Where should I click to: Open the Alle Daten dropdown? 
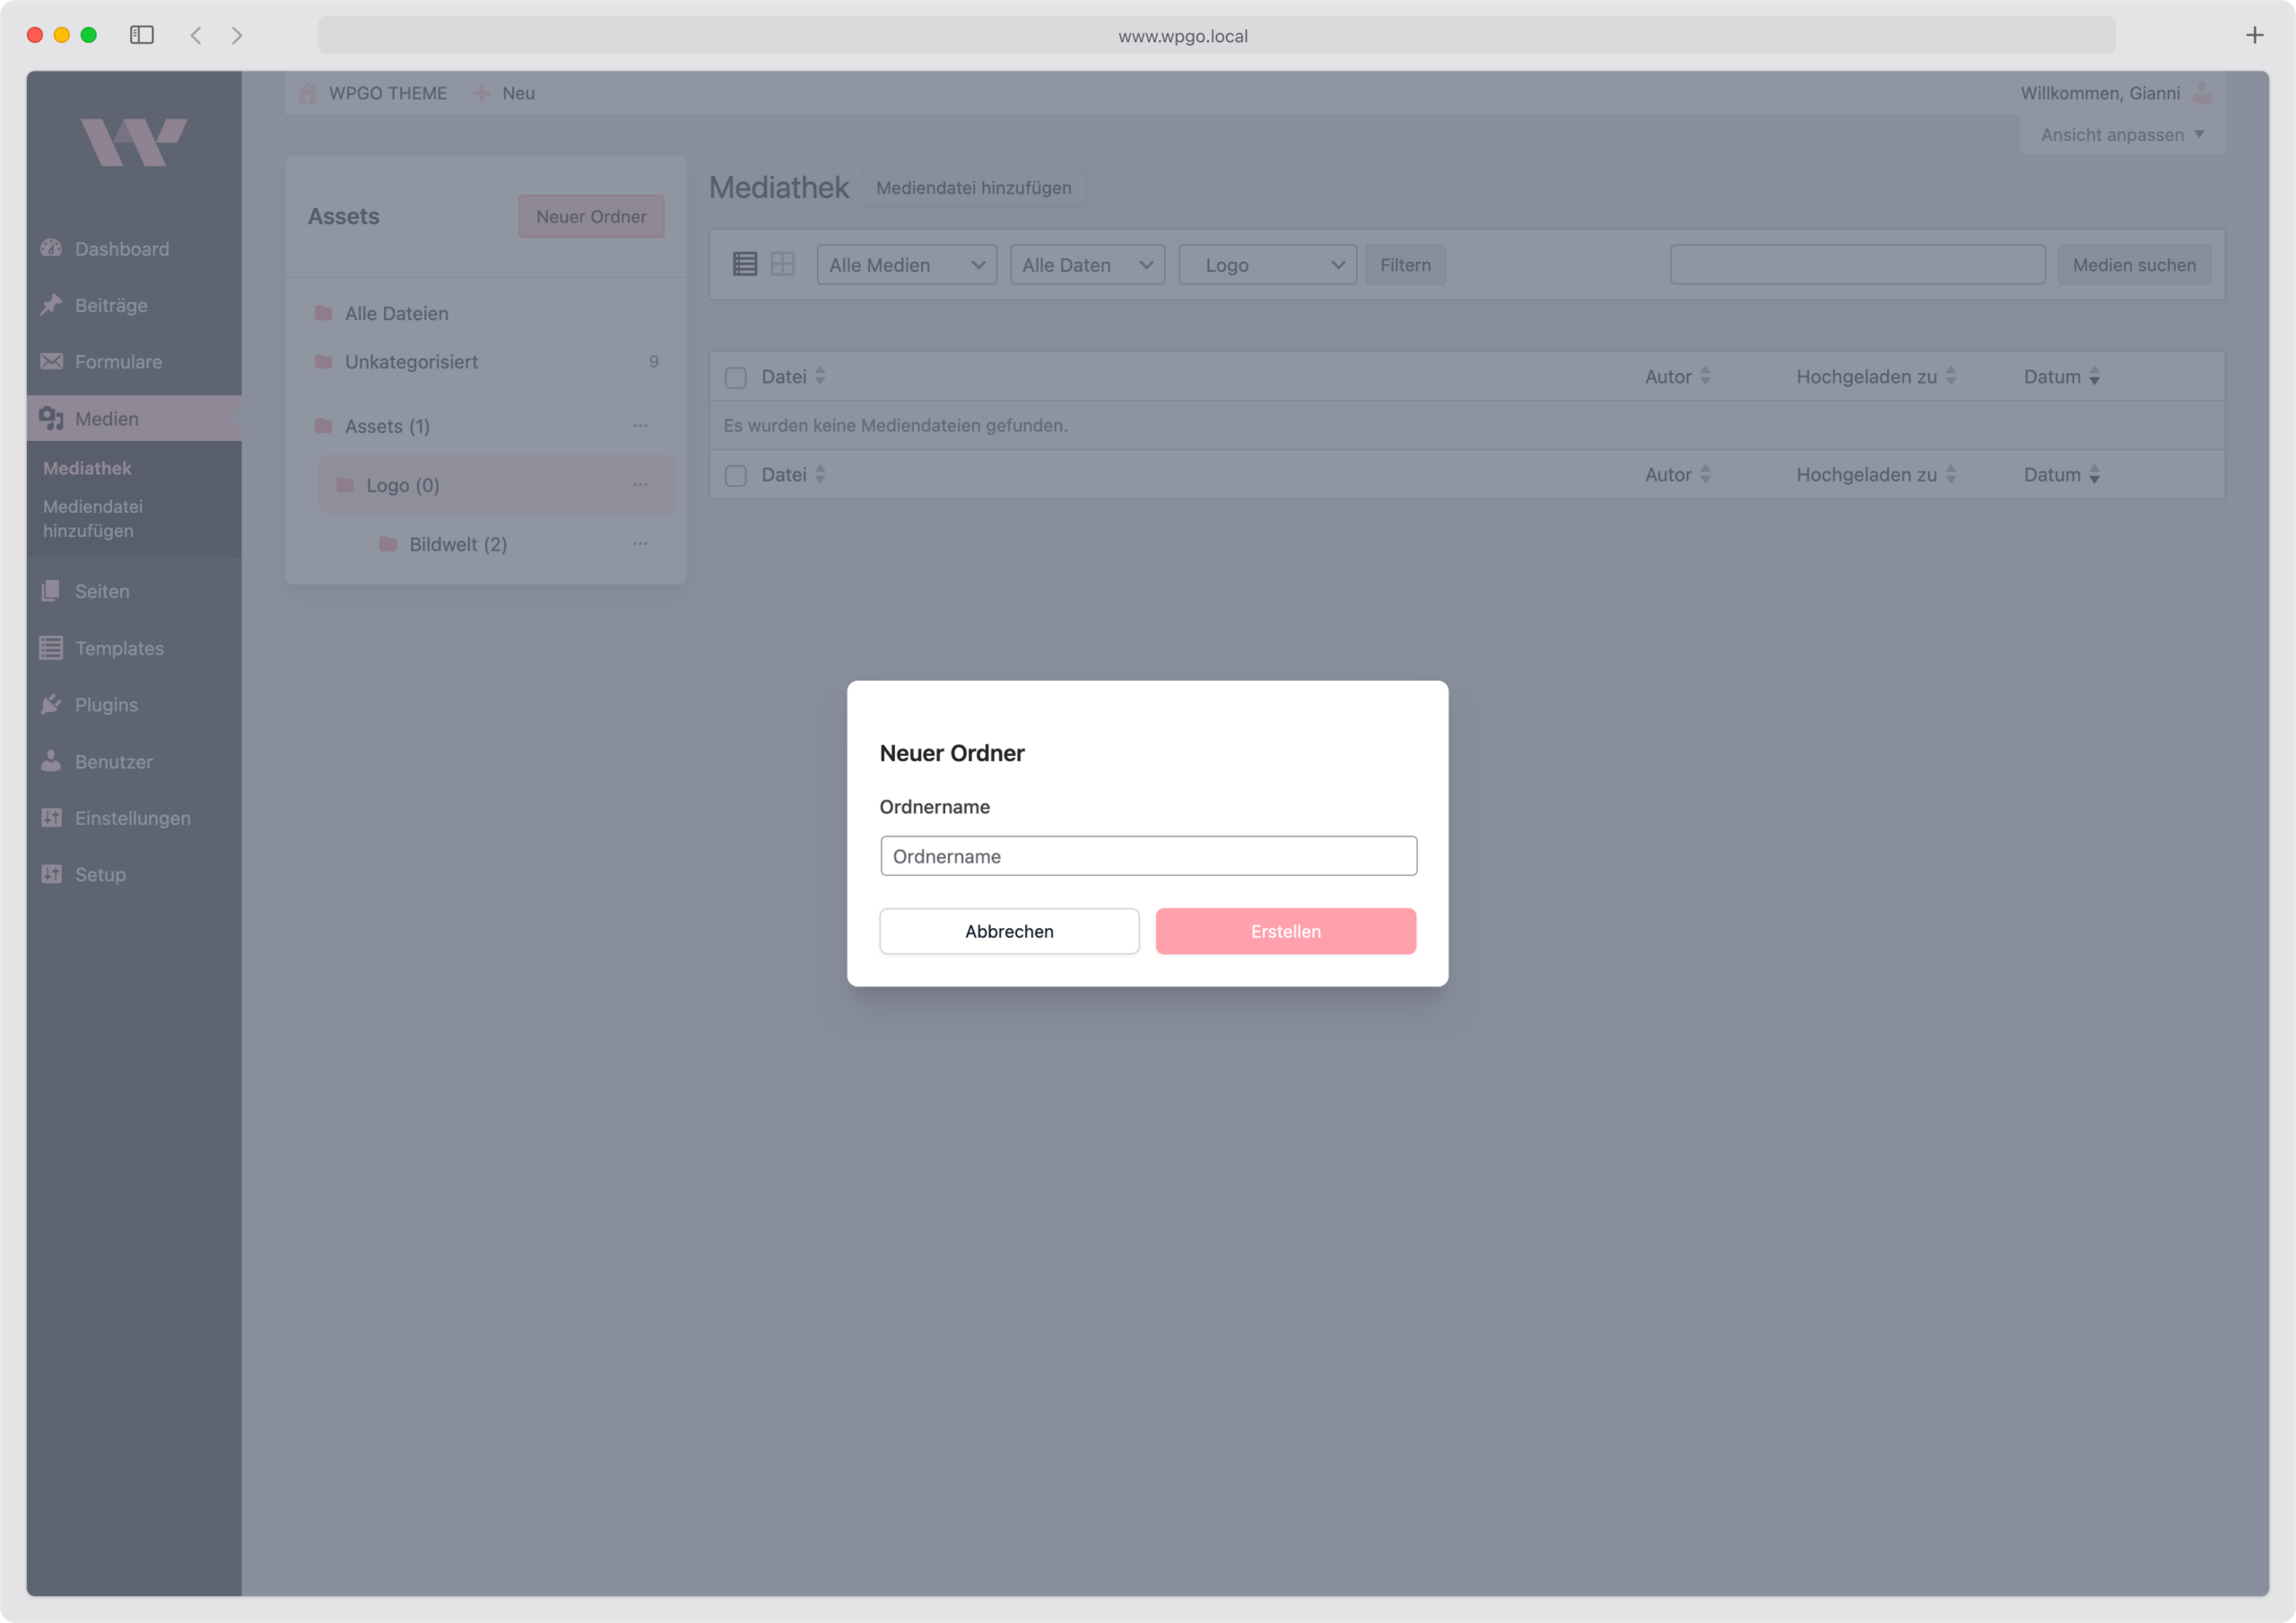point(1086,264)
